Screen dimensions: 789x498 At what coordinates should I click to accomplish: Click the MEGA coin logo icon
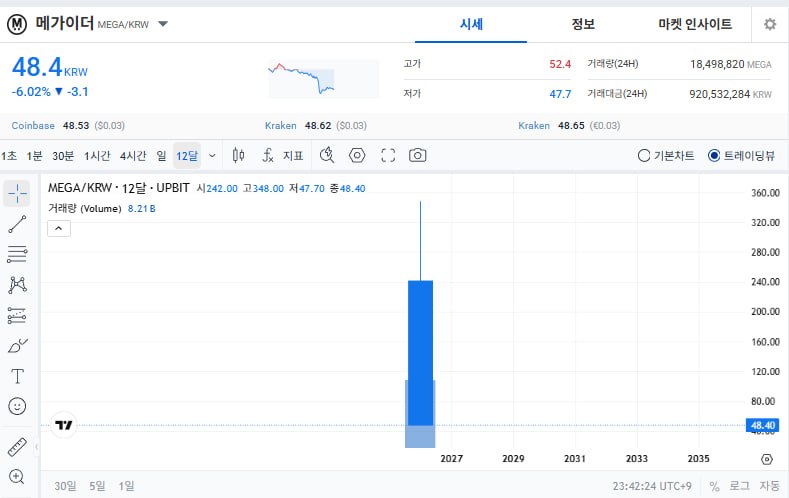click(x=17, y=24)
